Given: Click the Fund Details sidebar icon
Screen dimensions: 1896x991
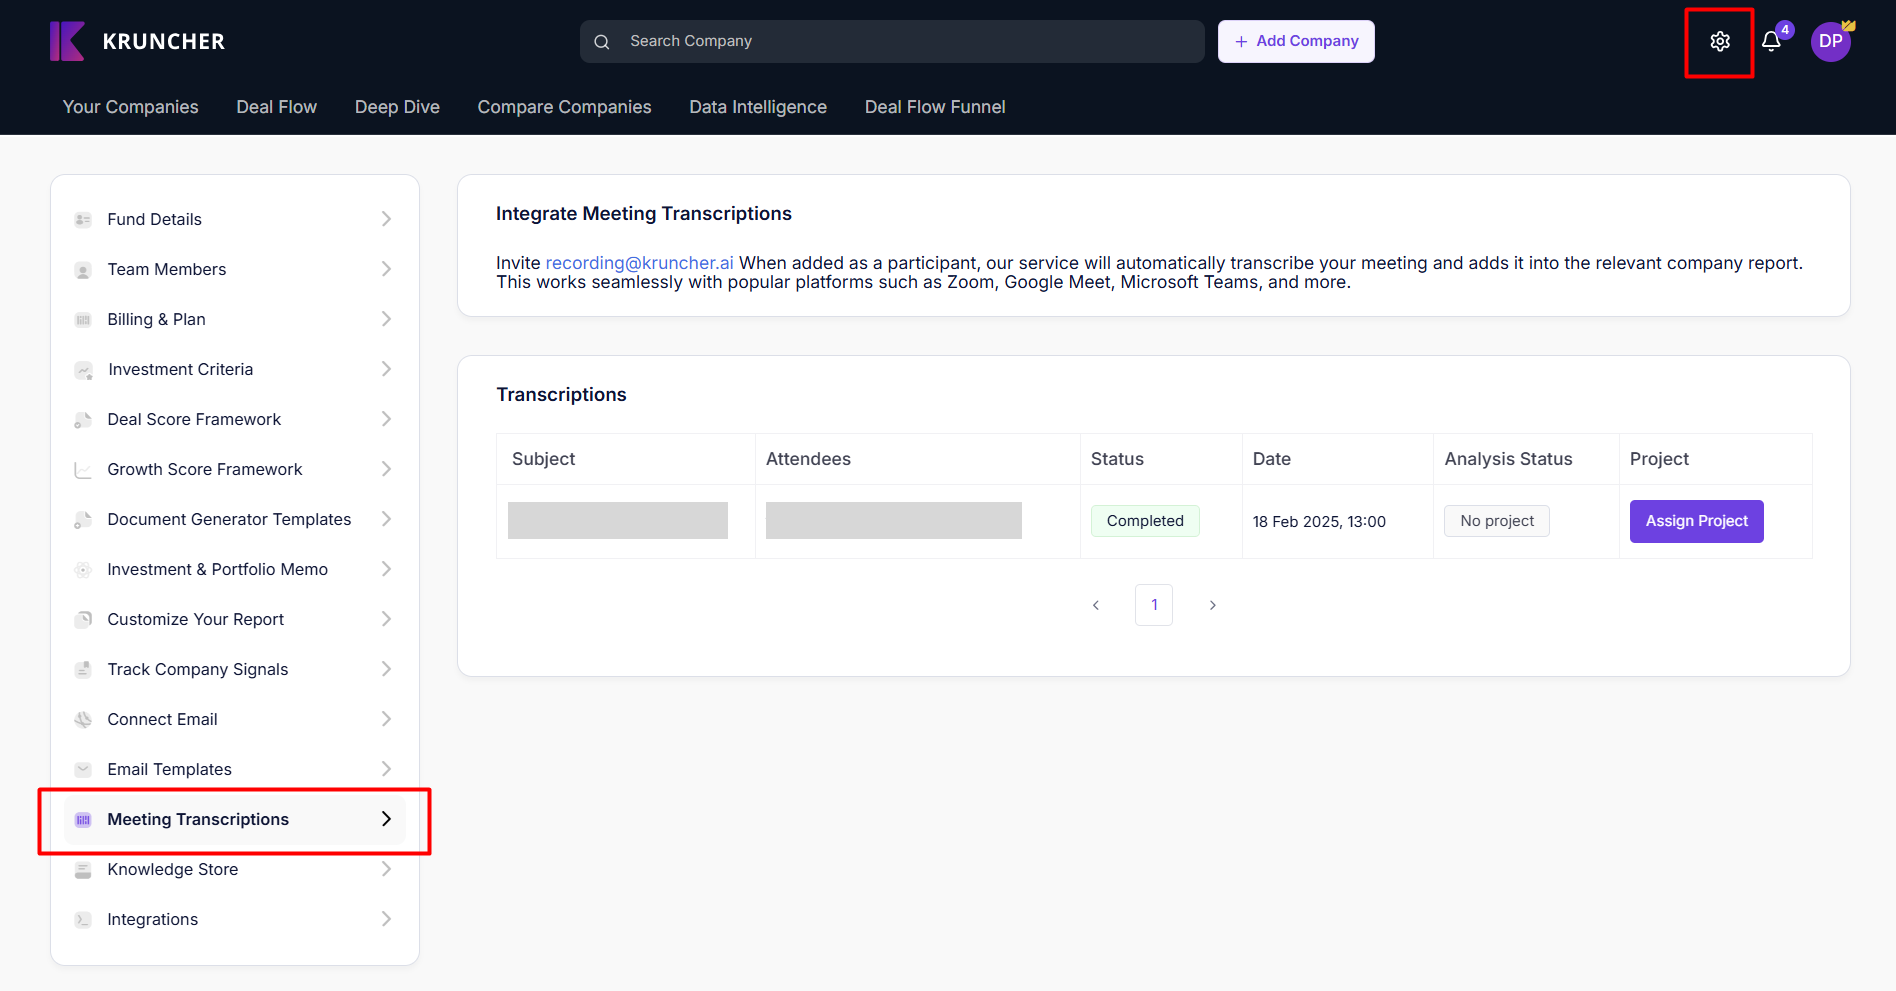Looking at the screenshot, I should [83, 219].
